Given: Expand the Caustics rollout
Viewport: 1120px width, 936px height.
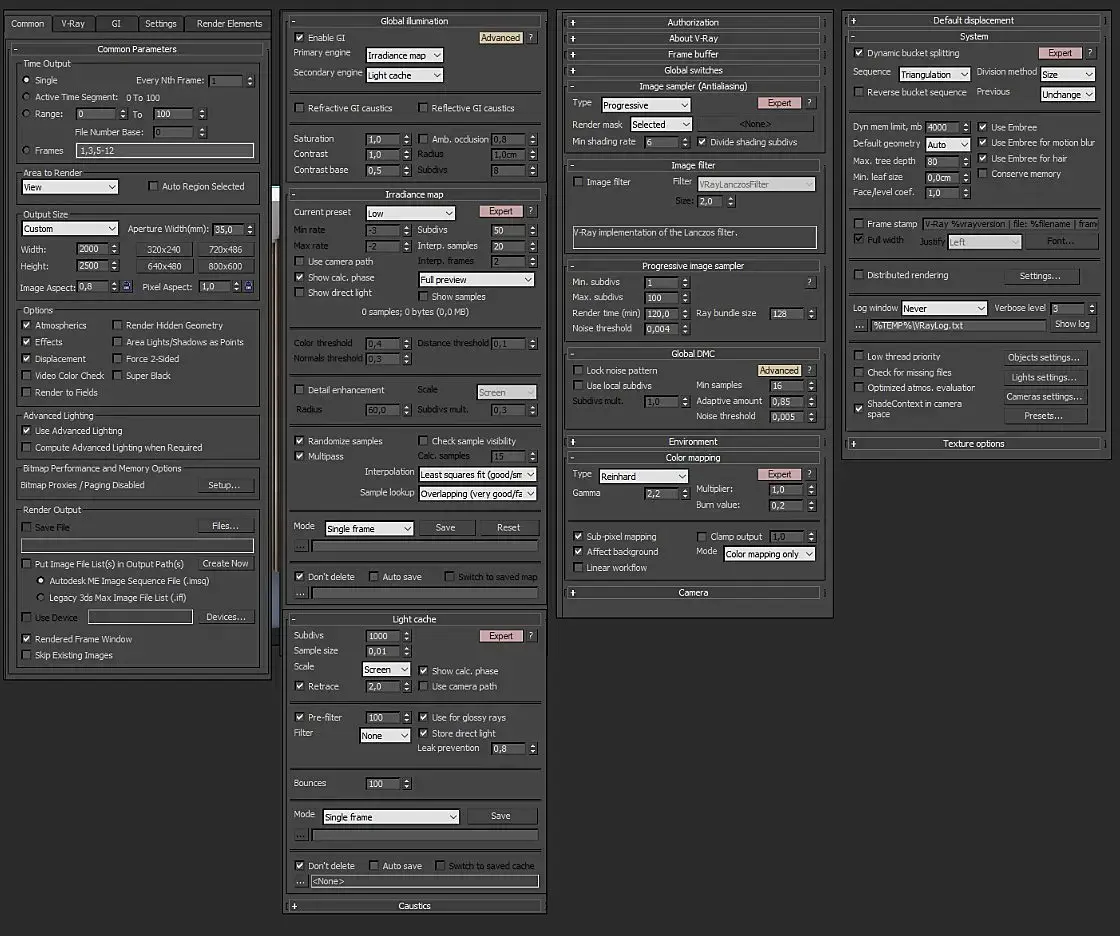Looking at the screenshot, I should click(414, 906).
